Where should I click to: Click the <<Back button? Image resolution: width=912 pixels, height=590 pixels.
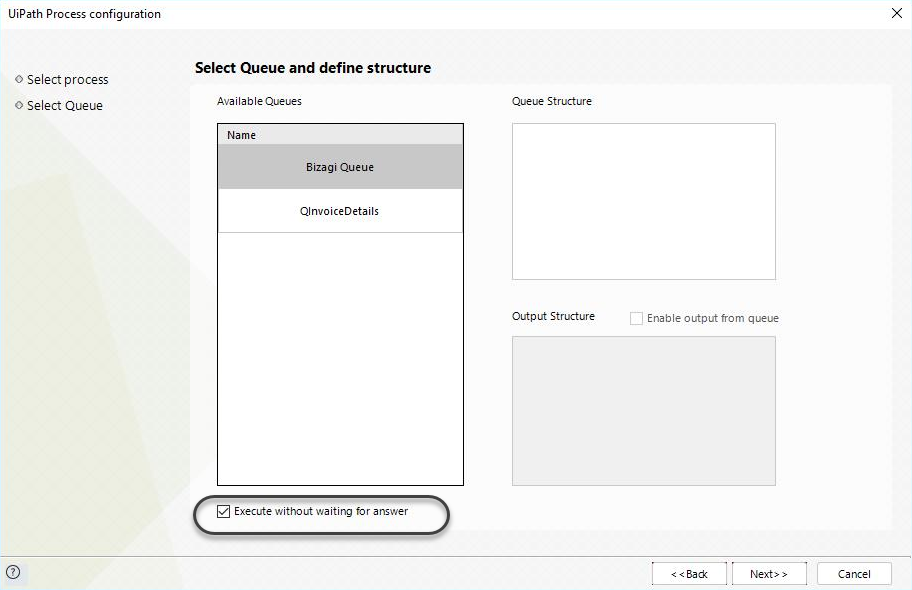pyautogui.click(x=689, y=574)
